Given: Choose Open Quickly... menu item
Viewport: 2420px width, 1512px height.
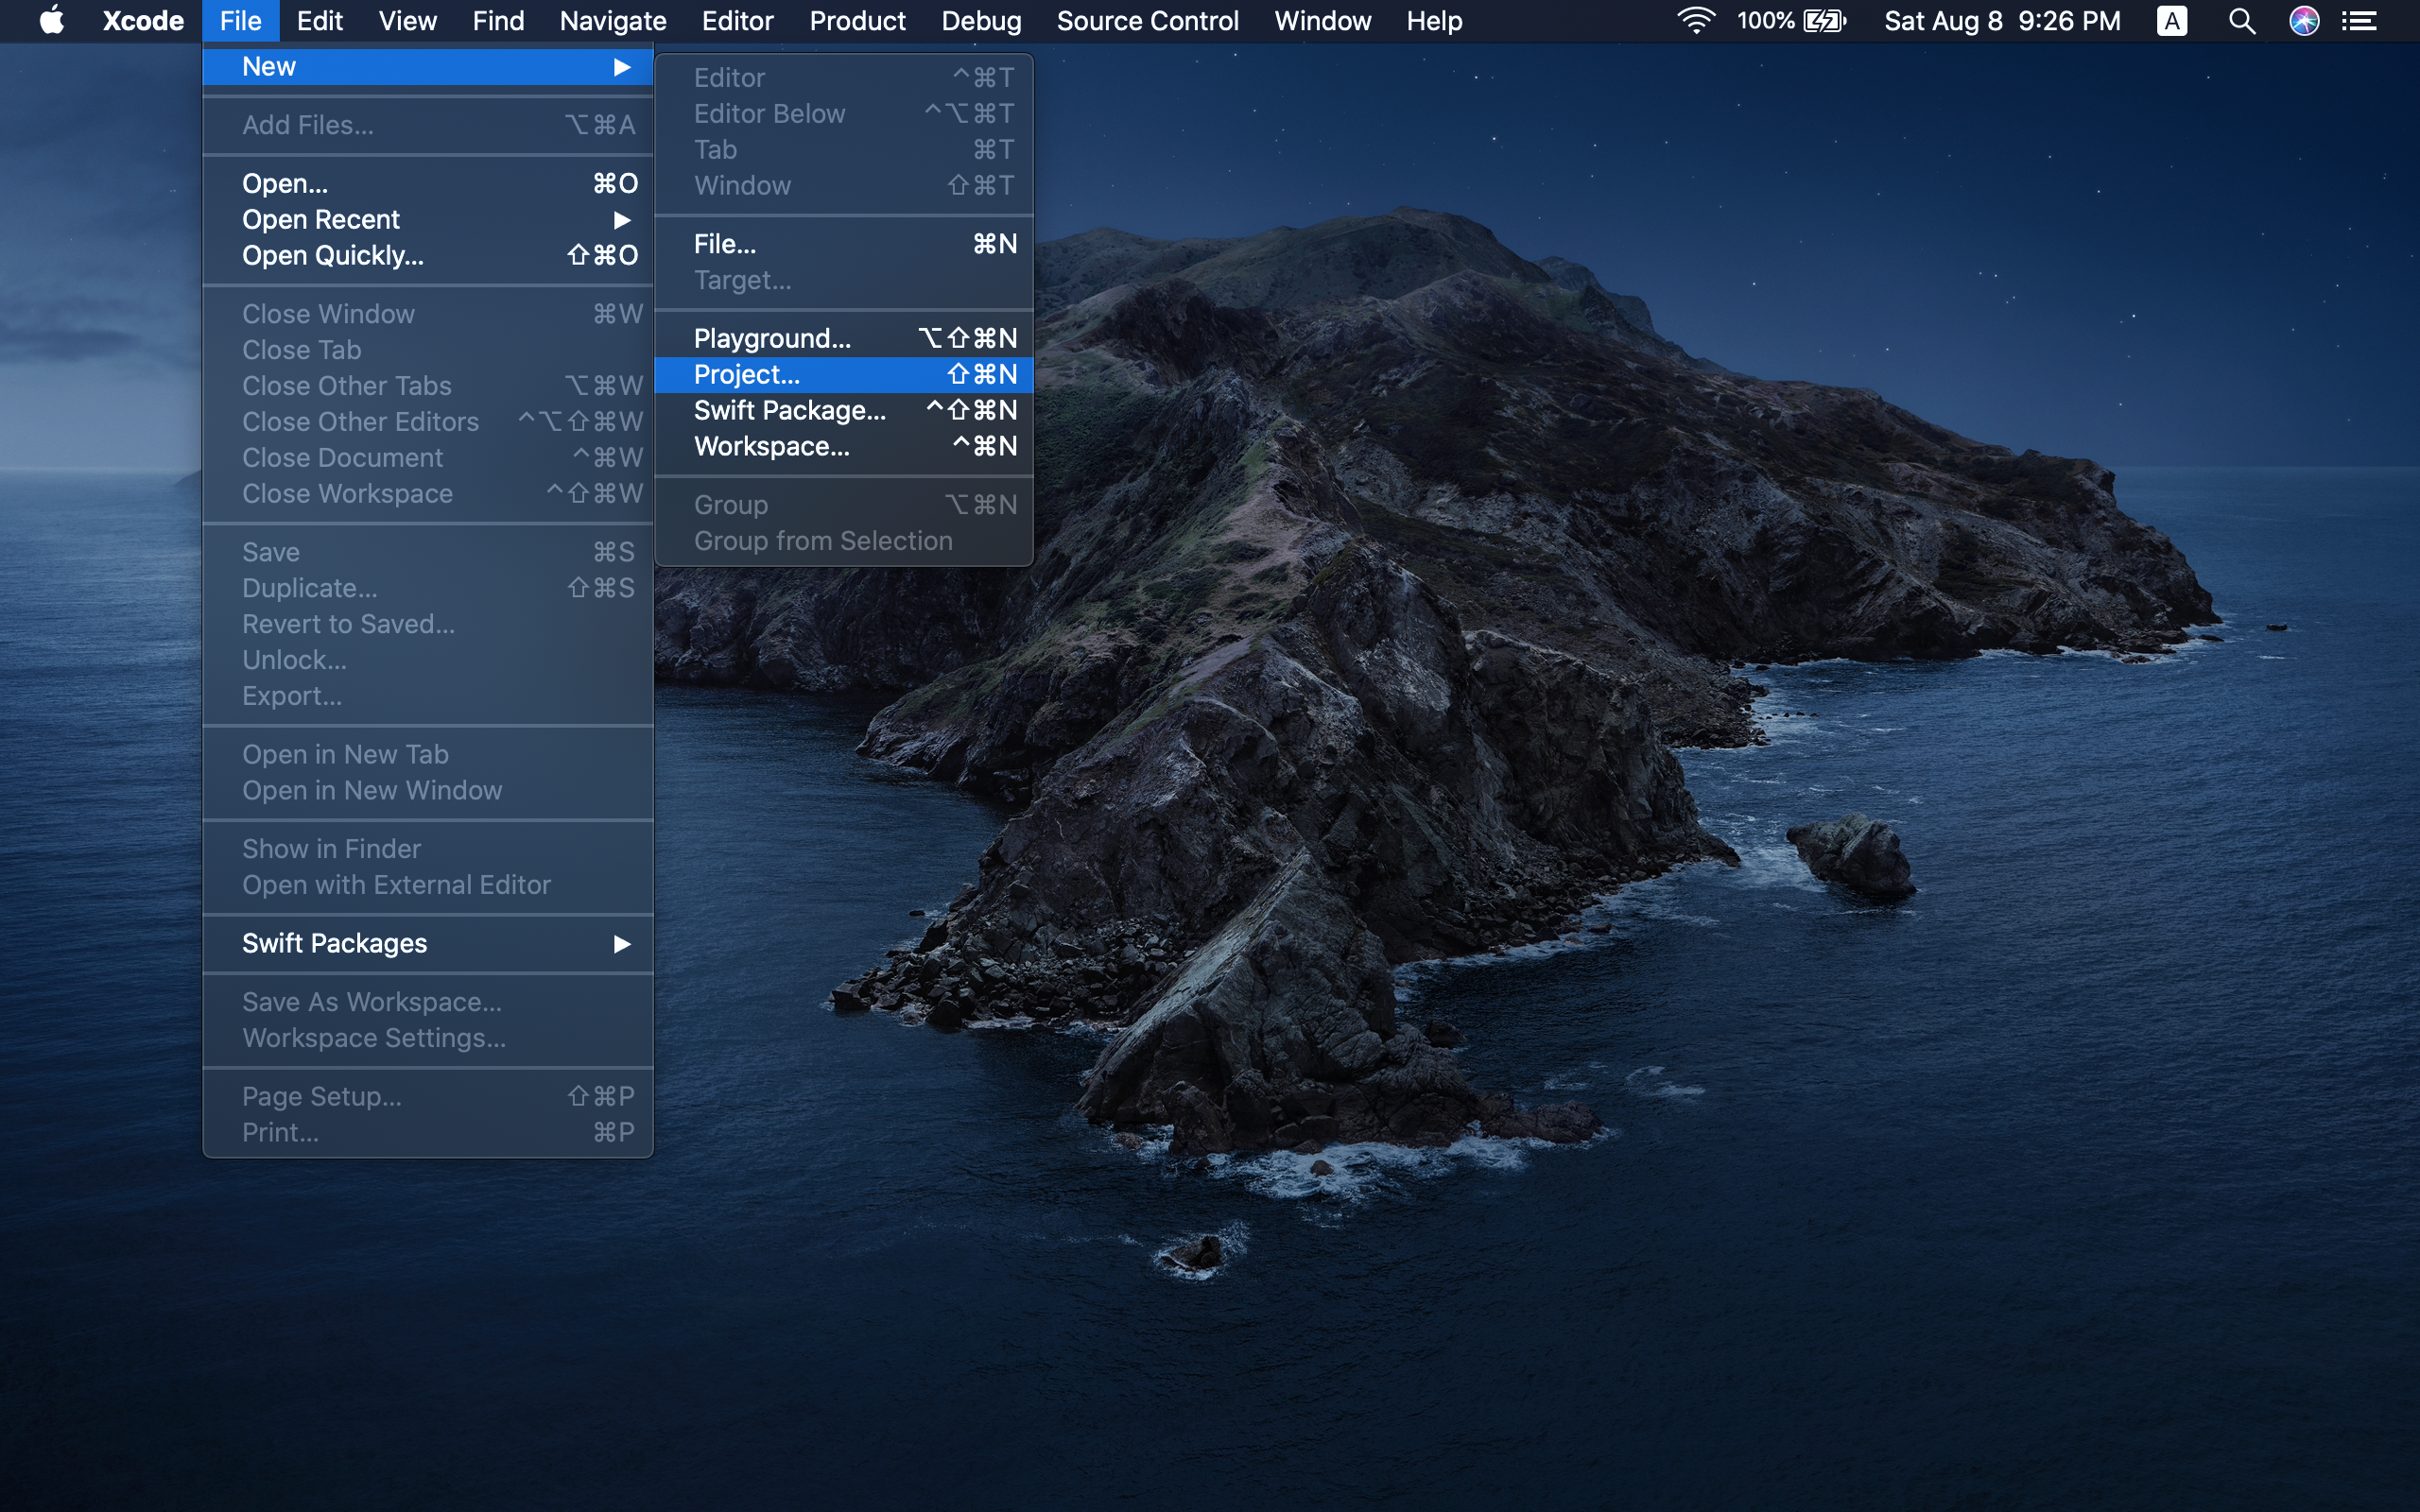Looking at the screenshot, I should (428, 256).
